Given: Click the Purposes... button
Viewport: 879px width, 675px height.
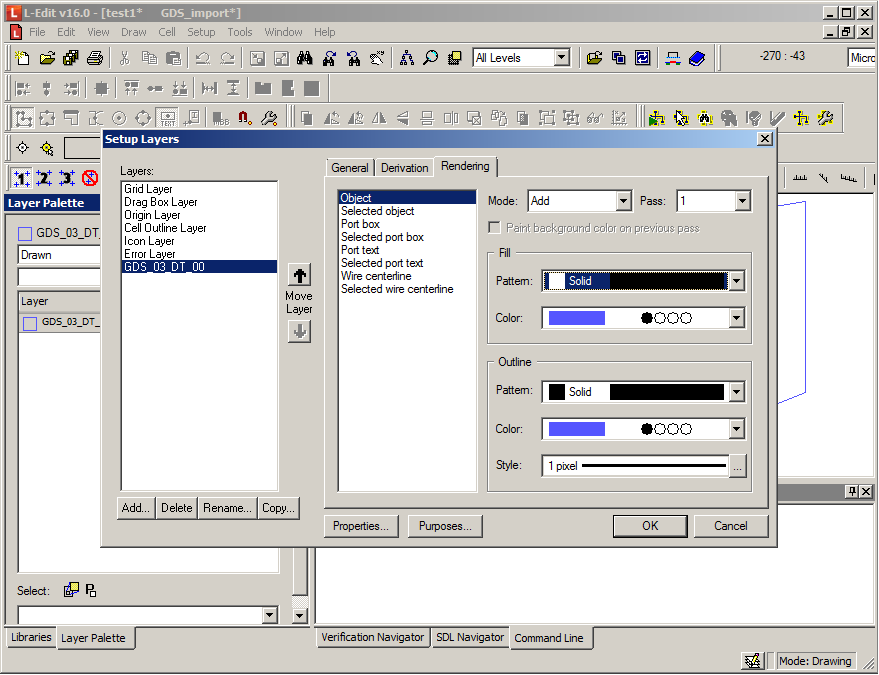Looking at the screenshot, I should (445, 526).
